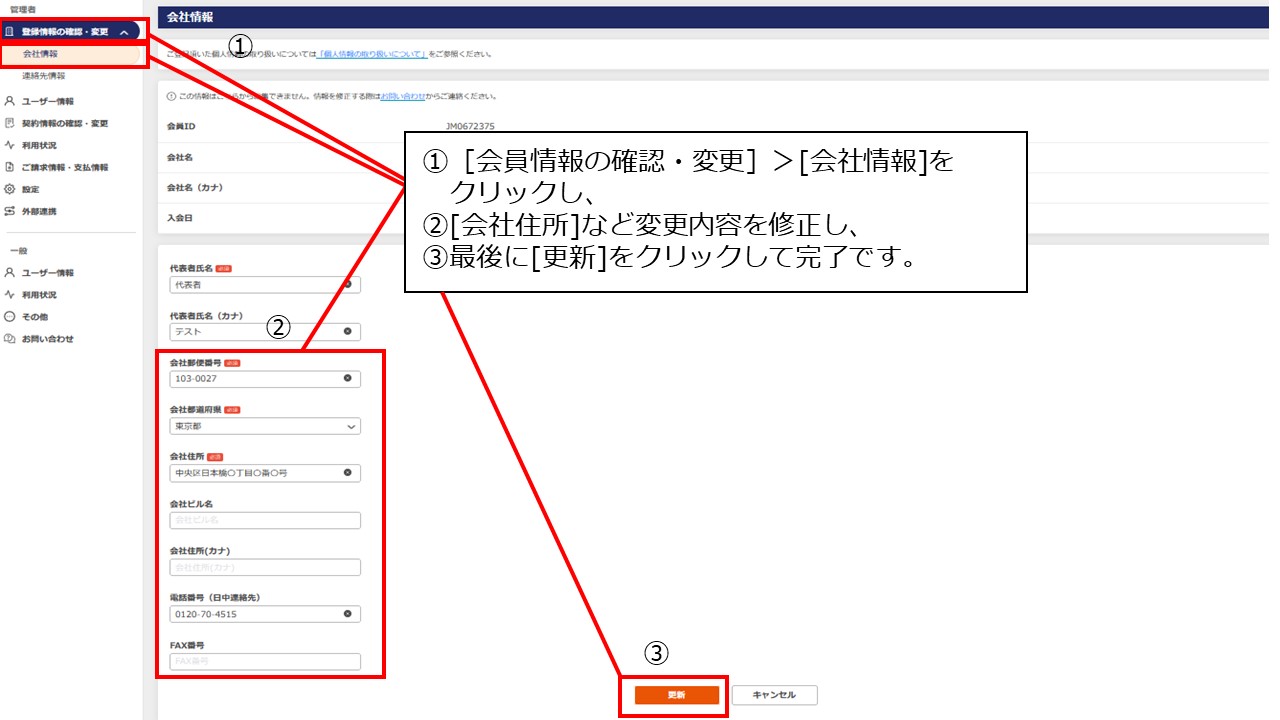Viewport: 1280px width, 720px height.
Task: Clear the 会社住所 field via X icon
Action: [x=348, y=473]
